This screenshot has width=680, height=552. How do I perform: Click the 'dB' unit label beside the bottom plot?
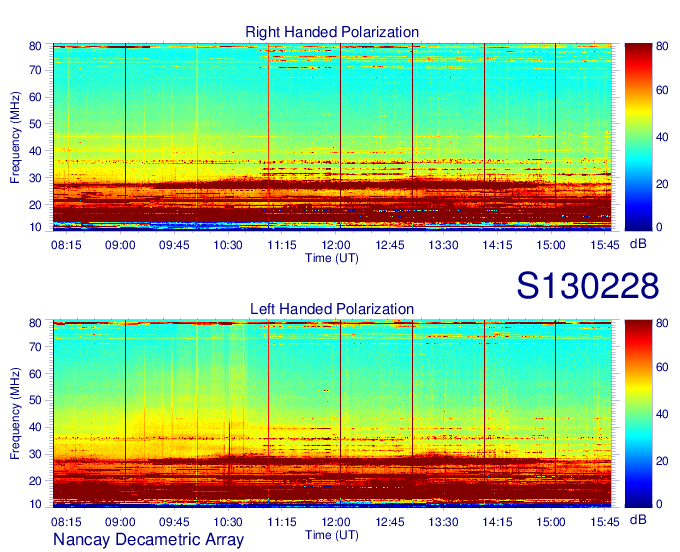point(638,519)
